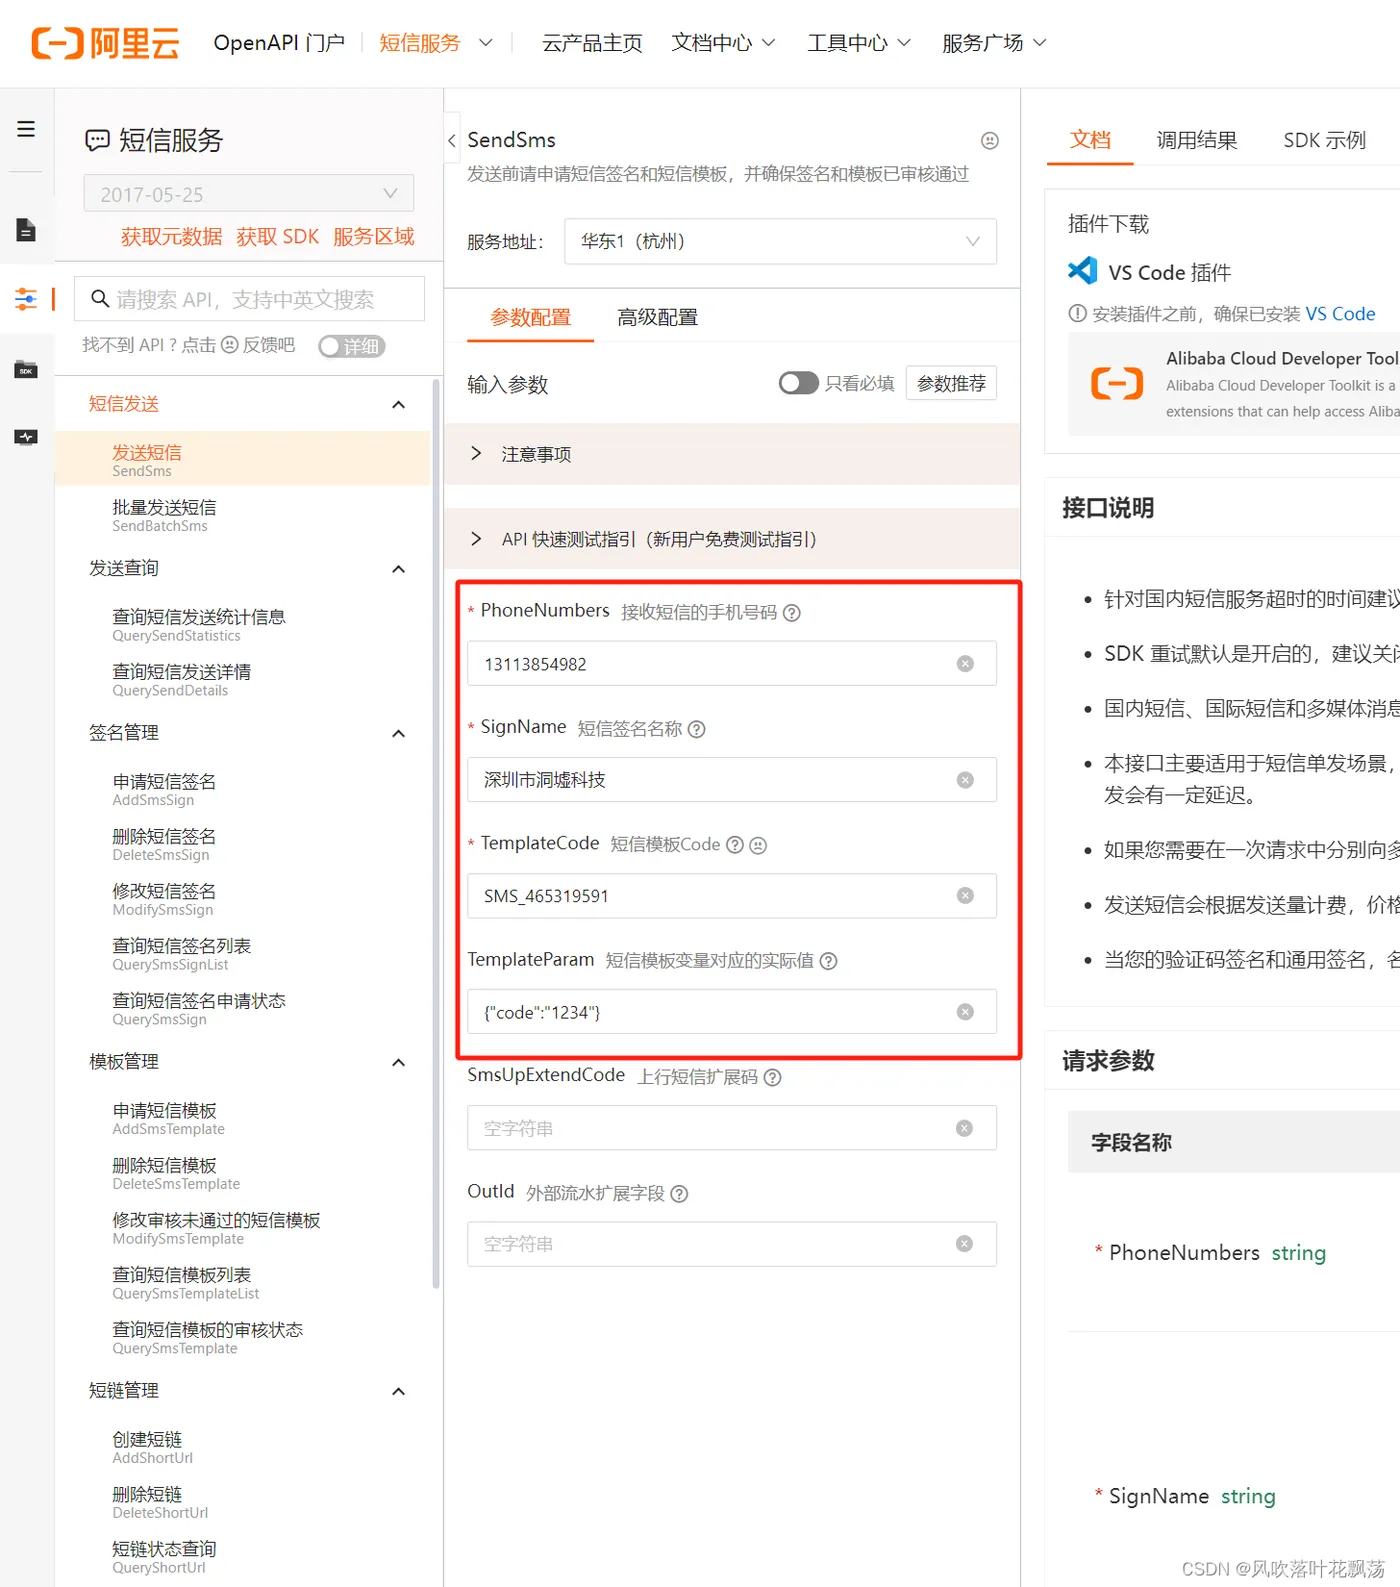Click help icon next to OutId

(x=679, y=1194)
